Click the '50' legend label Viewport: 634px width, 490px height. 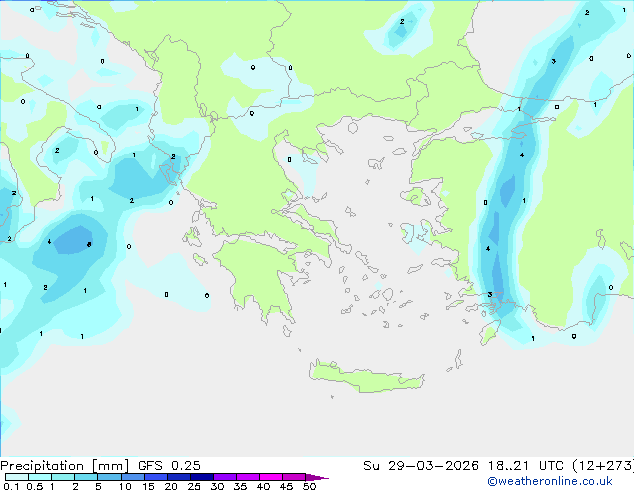pos(309,486)
